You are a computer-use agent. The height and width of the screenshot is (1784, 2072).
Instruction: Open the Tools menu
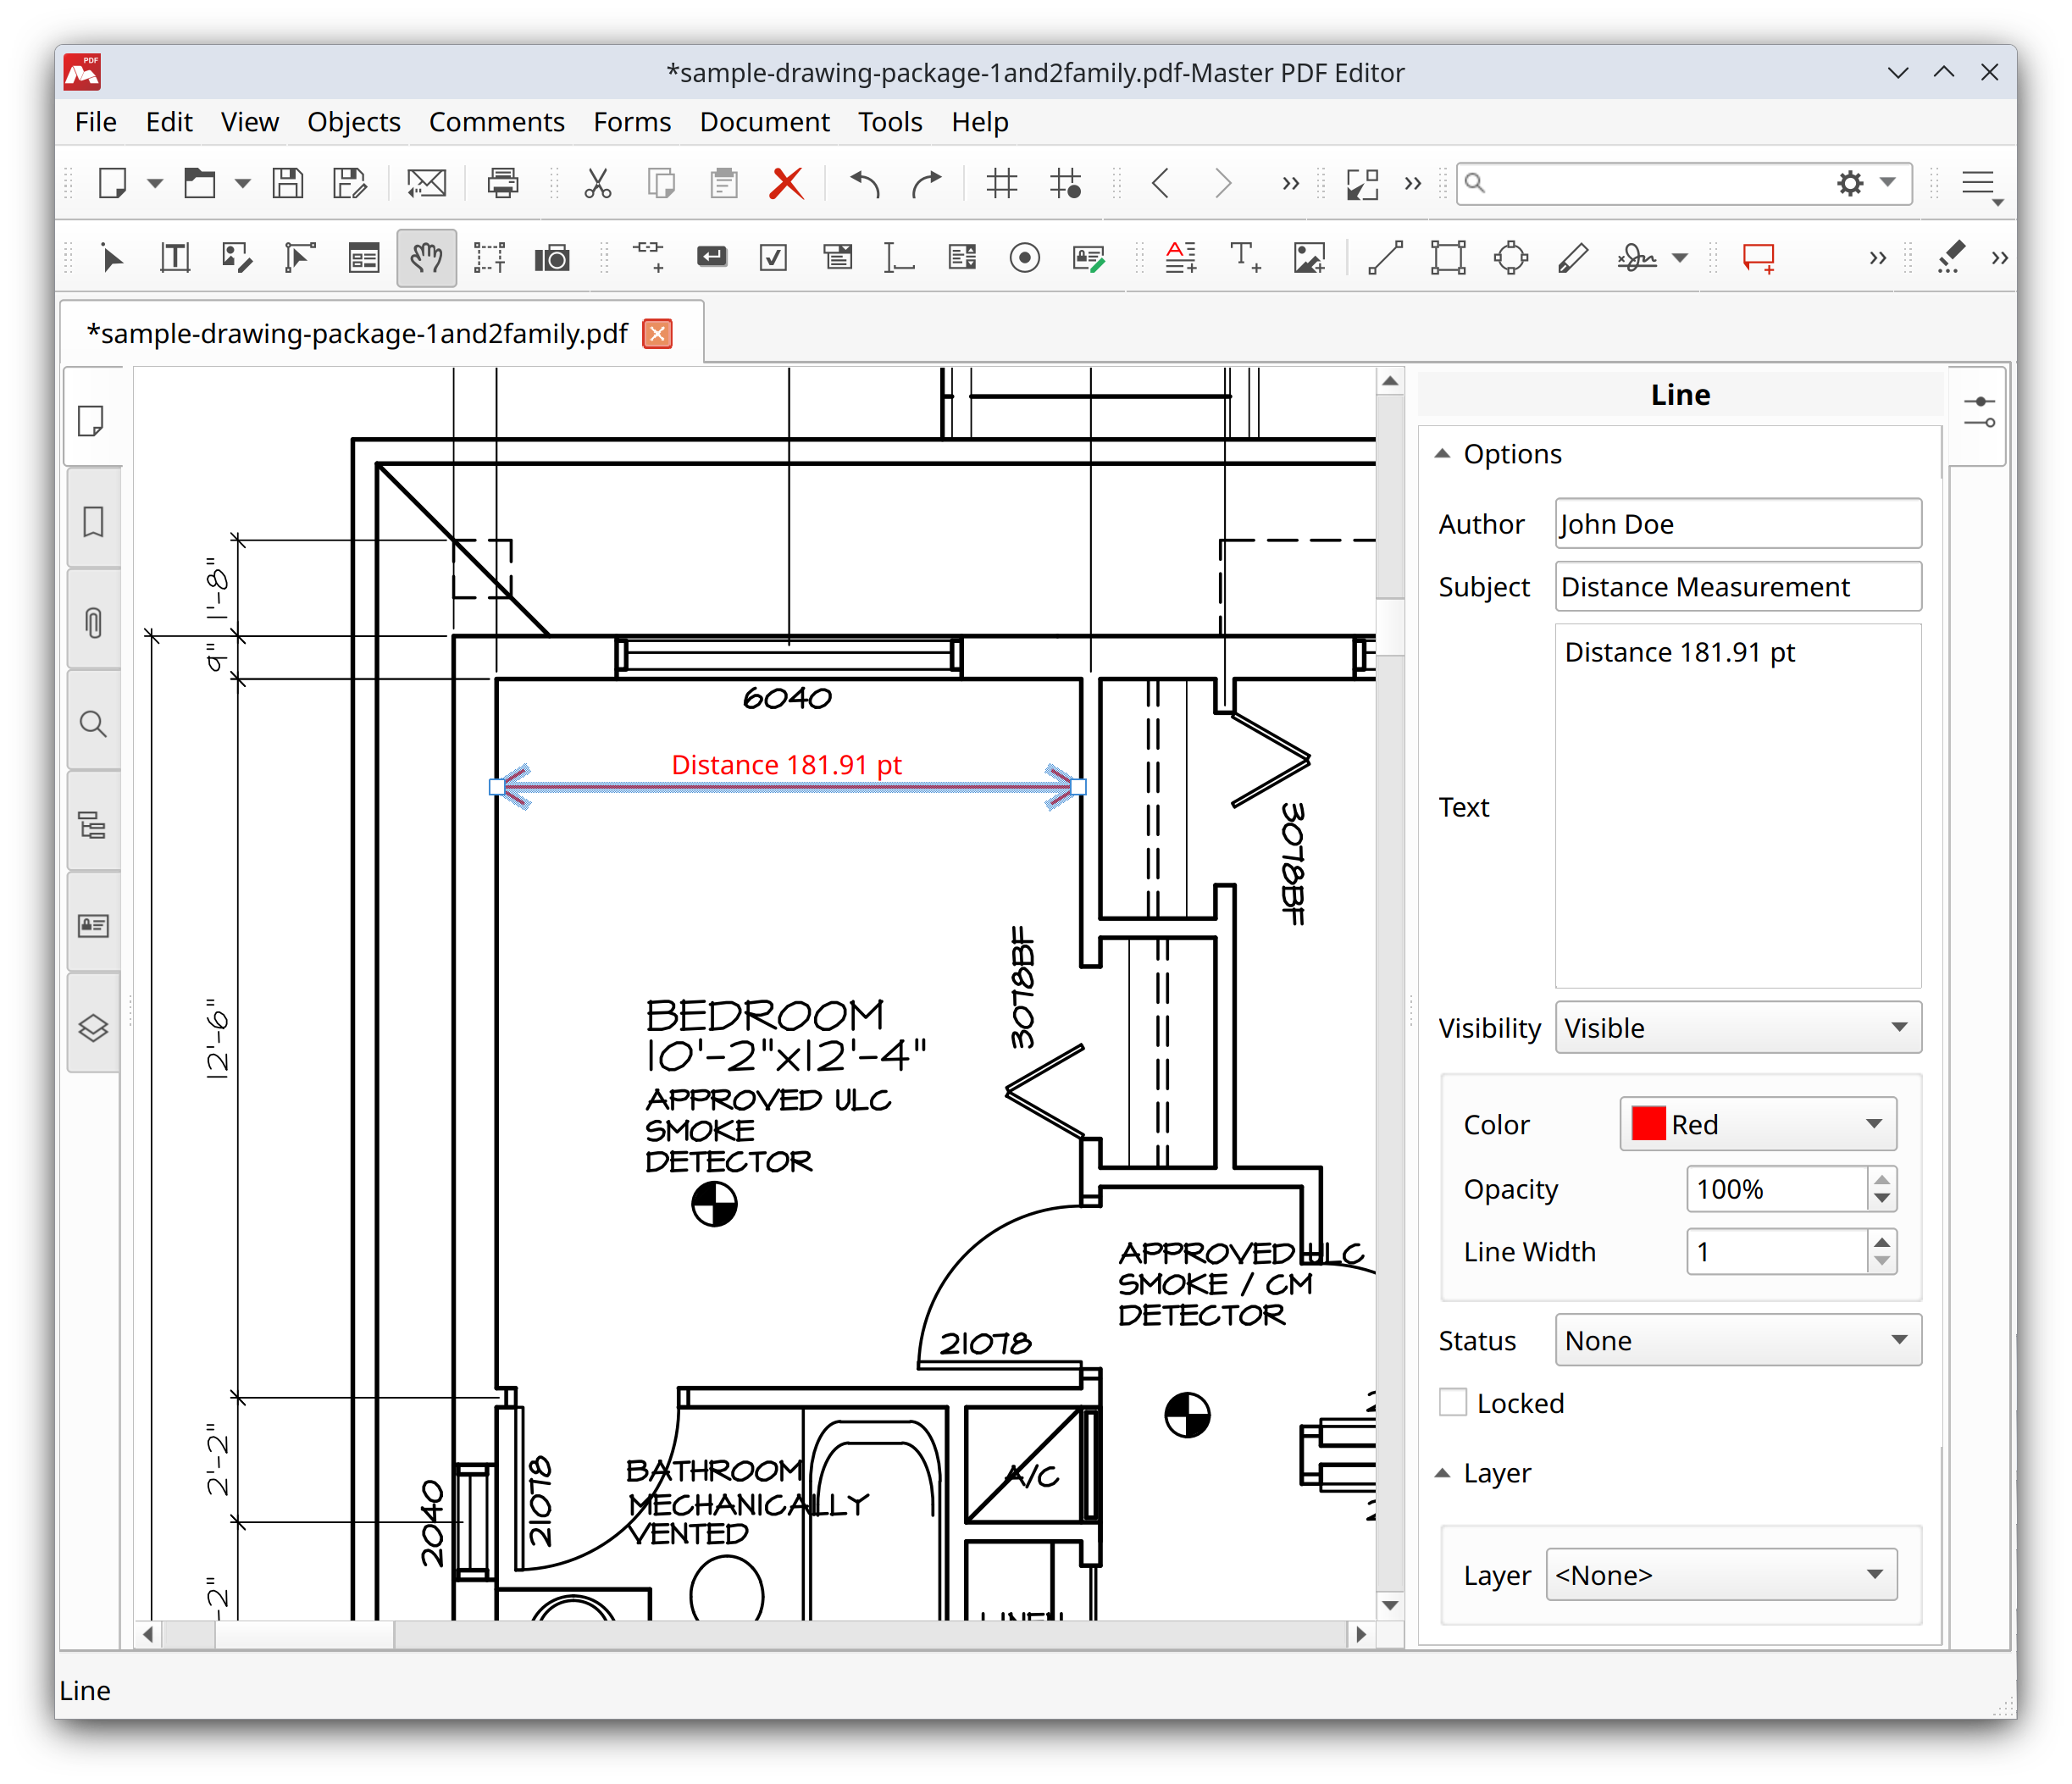click(x=890, y=122)
